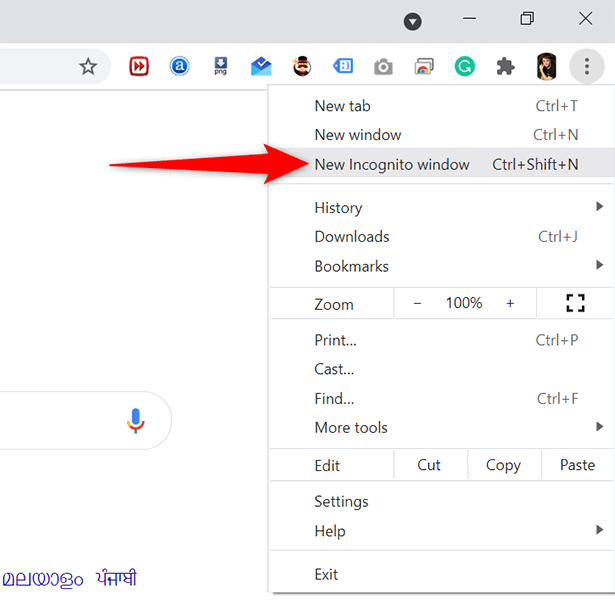Image resolution: width=615 pixels, height=600 pixels.
Task: Click Copy in the Edit row
Action: tap(504, 465)
